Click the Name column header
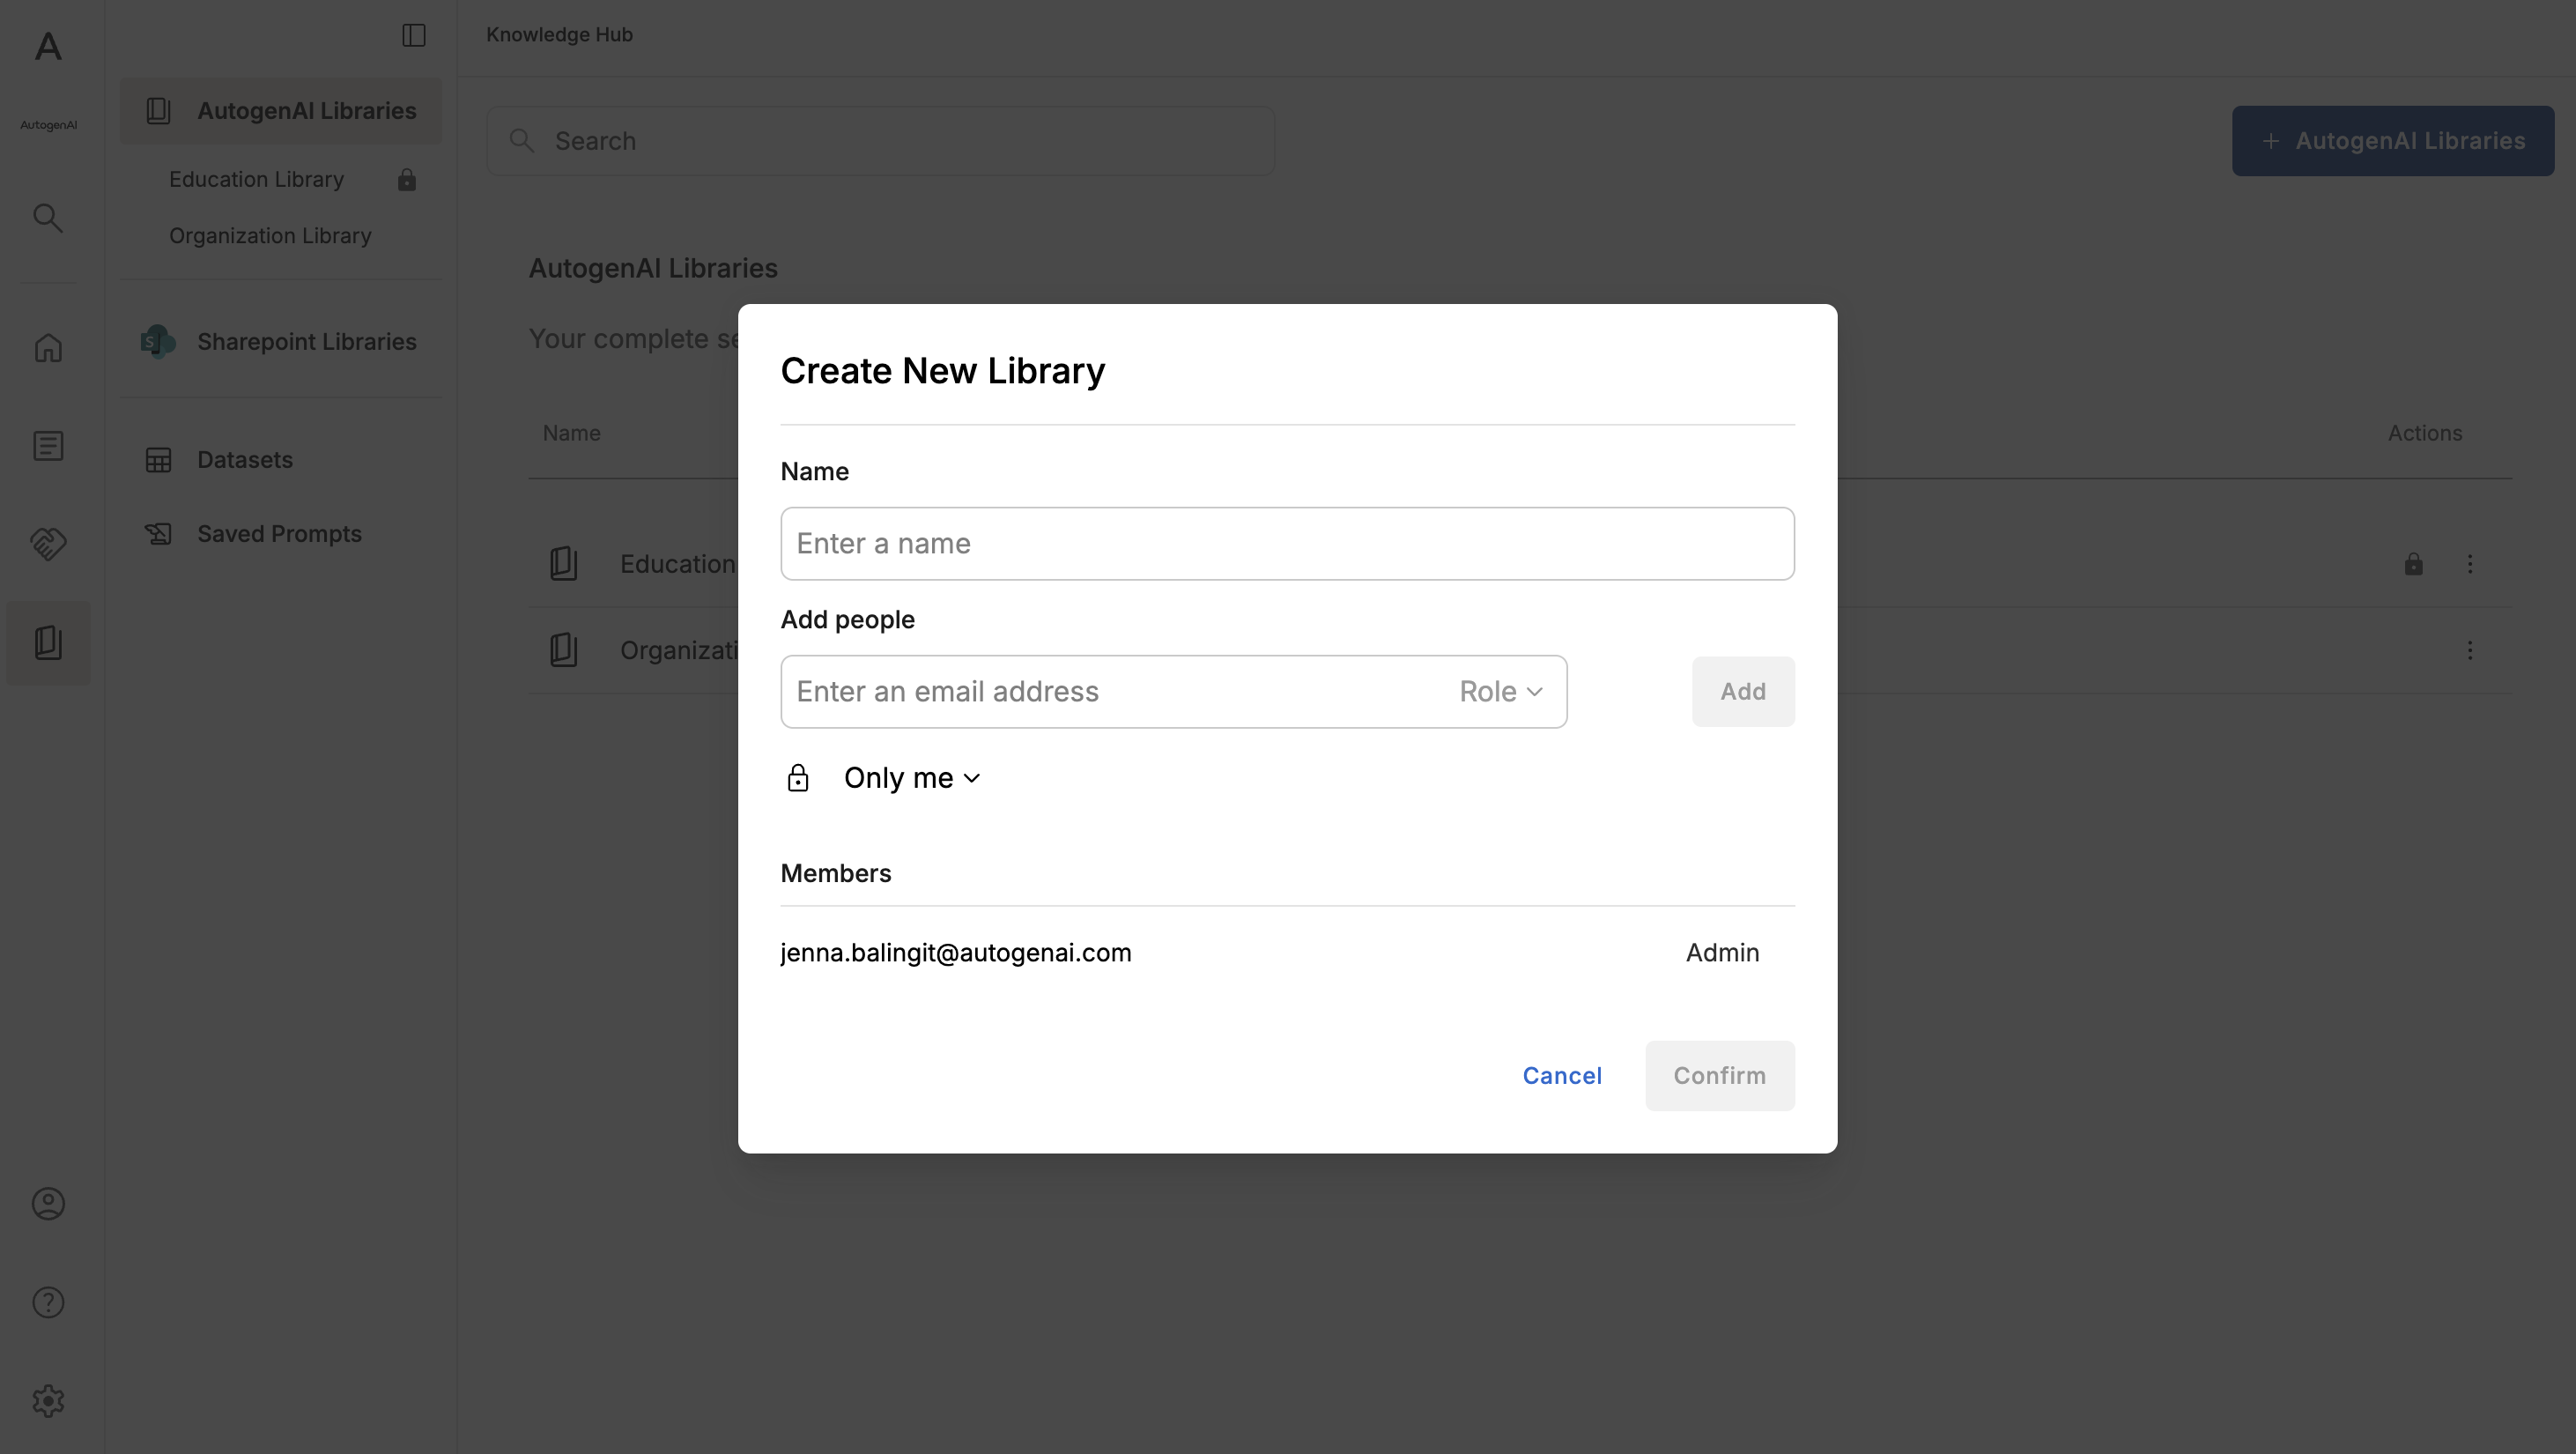Image resolution: width=2576 pixels, height=1454 pixels. point(571,433)
